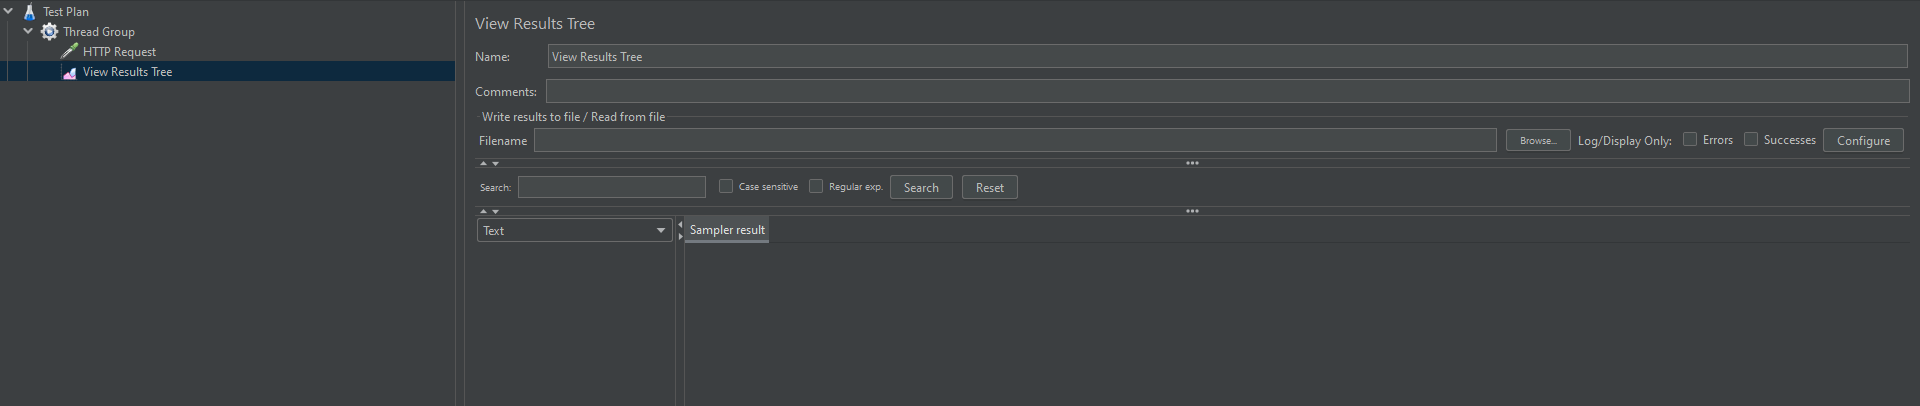Screen dimensions: 1920x406
Task: Select the Thread Group tree label
Action: [99, 32]
